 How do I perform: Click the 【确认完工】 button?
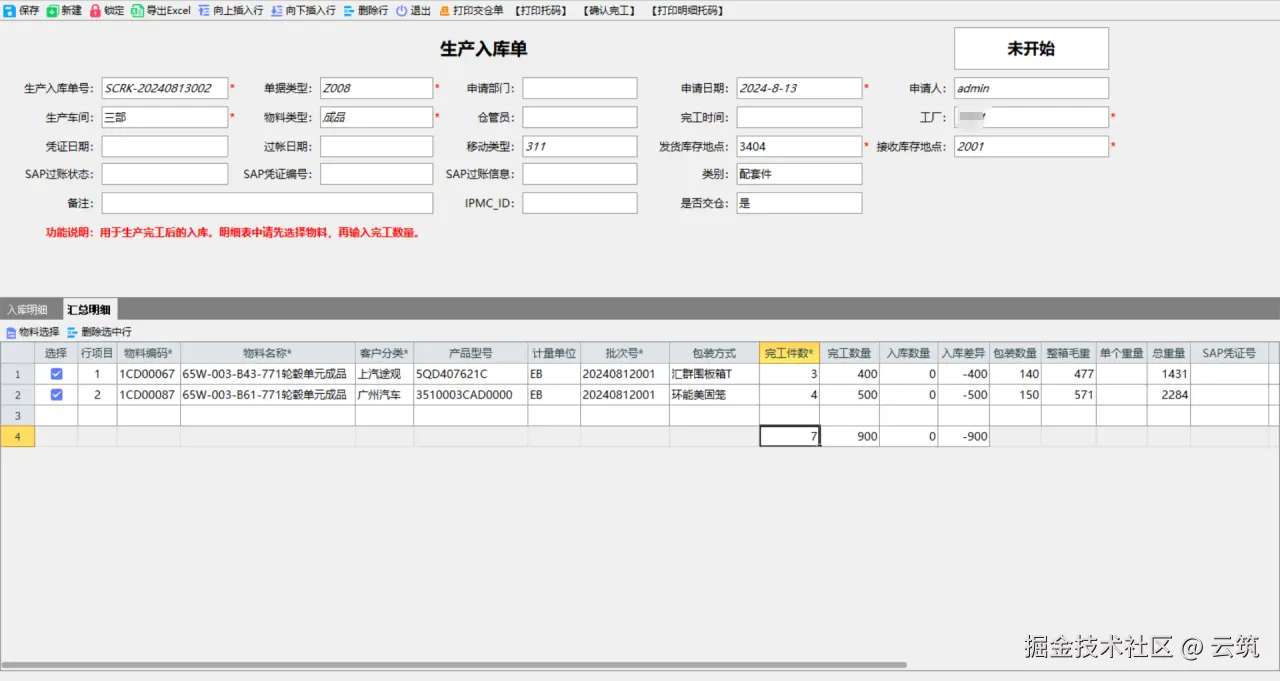point(610,11)
